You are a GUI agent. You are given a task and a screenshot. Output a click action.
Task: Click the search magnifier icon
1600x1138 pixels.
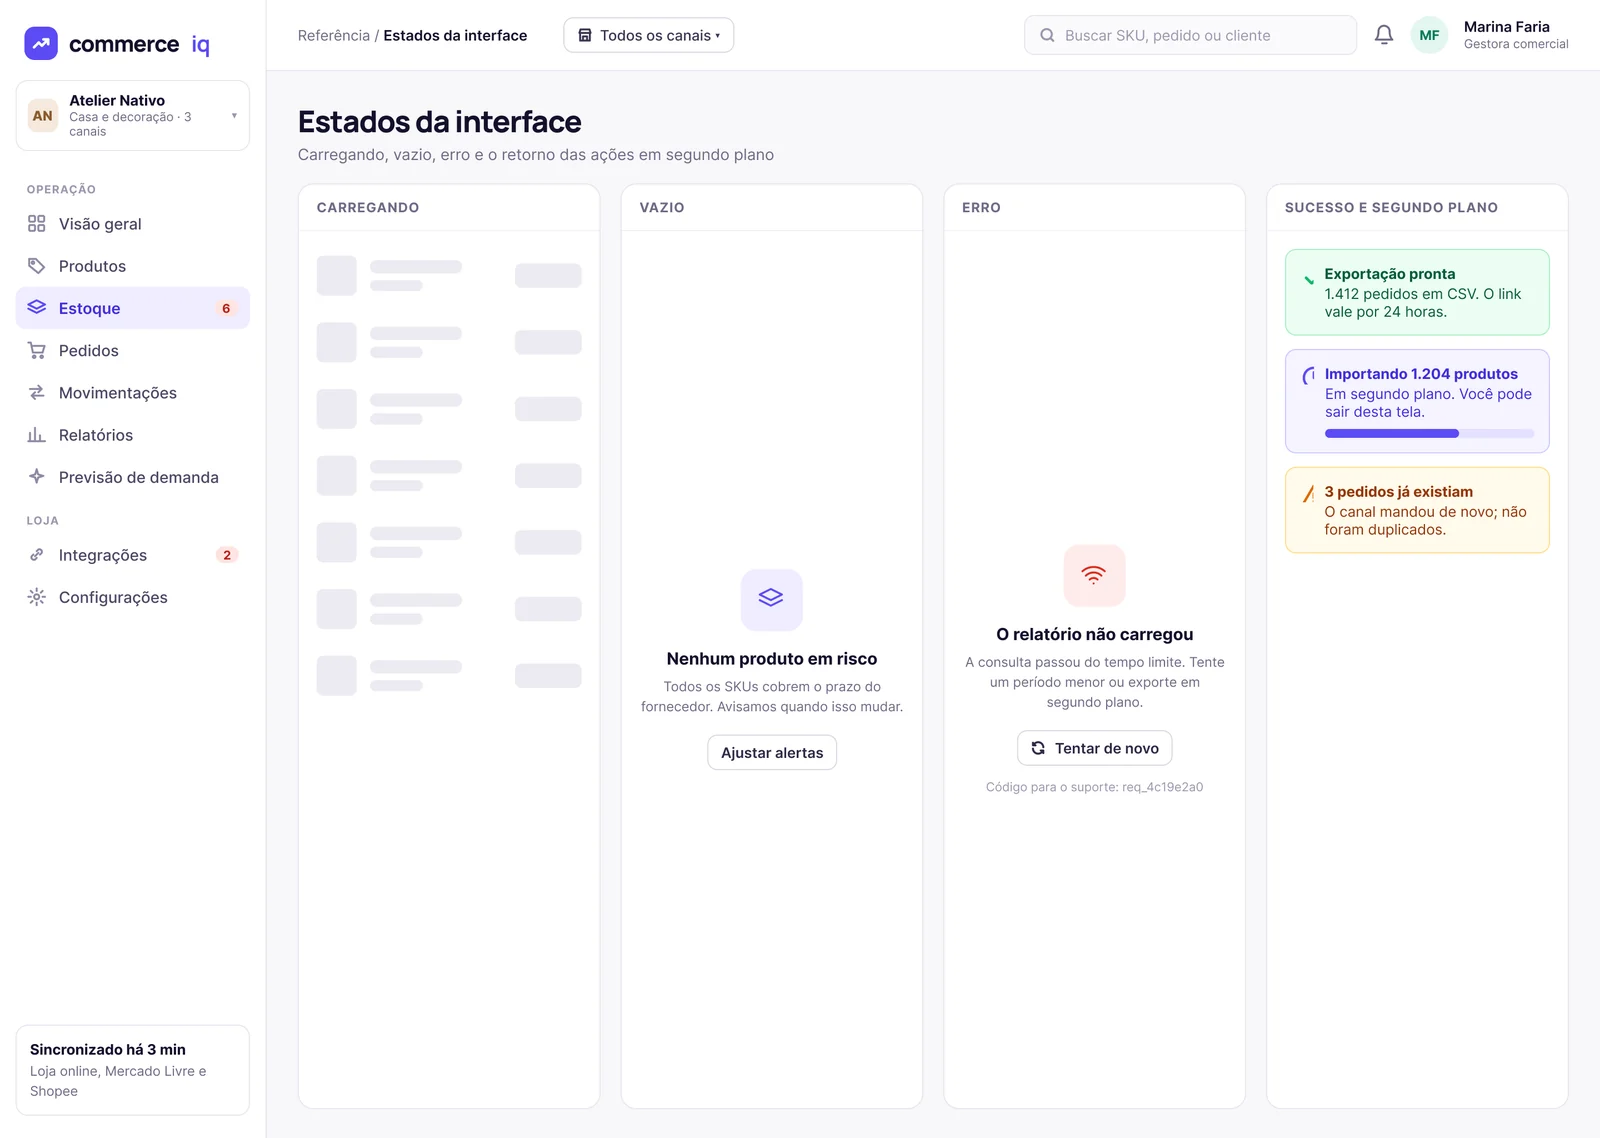tap(1047, 35)
